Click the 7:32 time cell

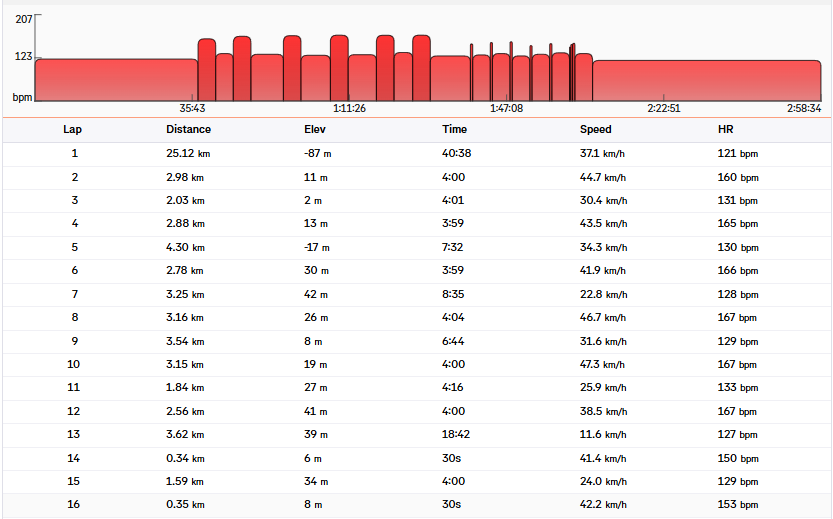click(453, 248)
